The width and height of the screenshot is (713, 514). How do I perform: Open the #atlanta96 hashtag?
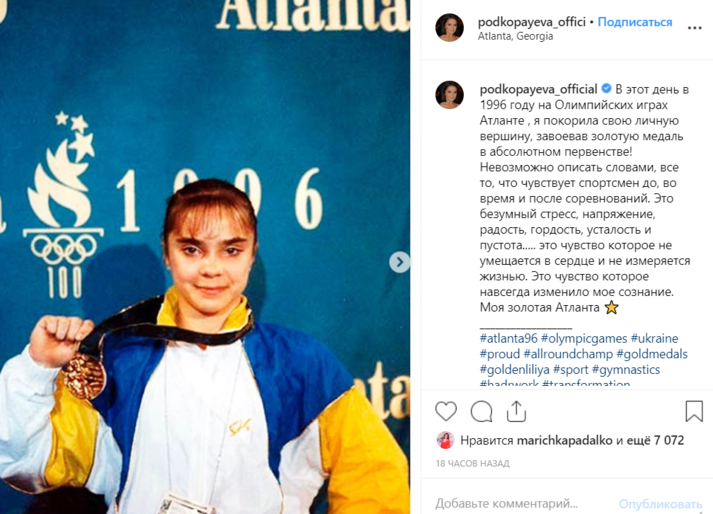pyautogui.click(x=508, y=338)
